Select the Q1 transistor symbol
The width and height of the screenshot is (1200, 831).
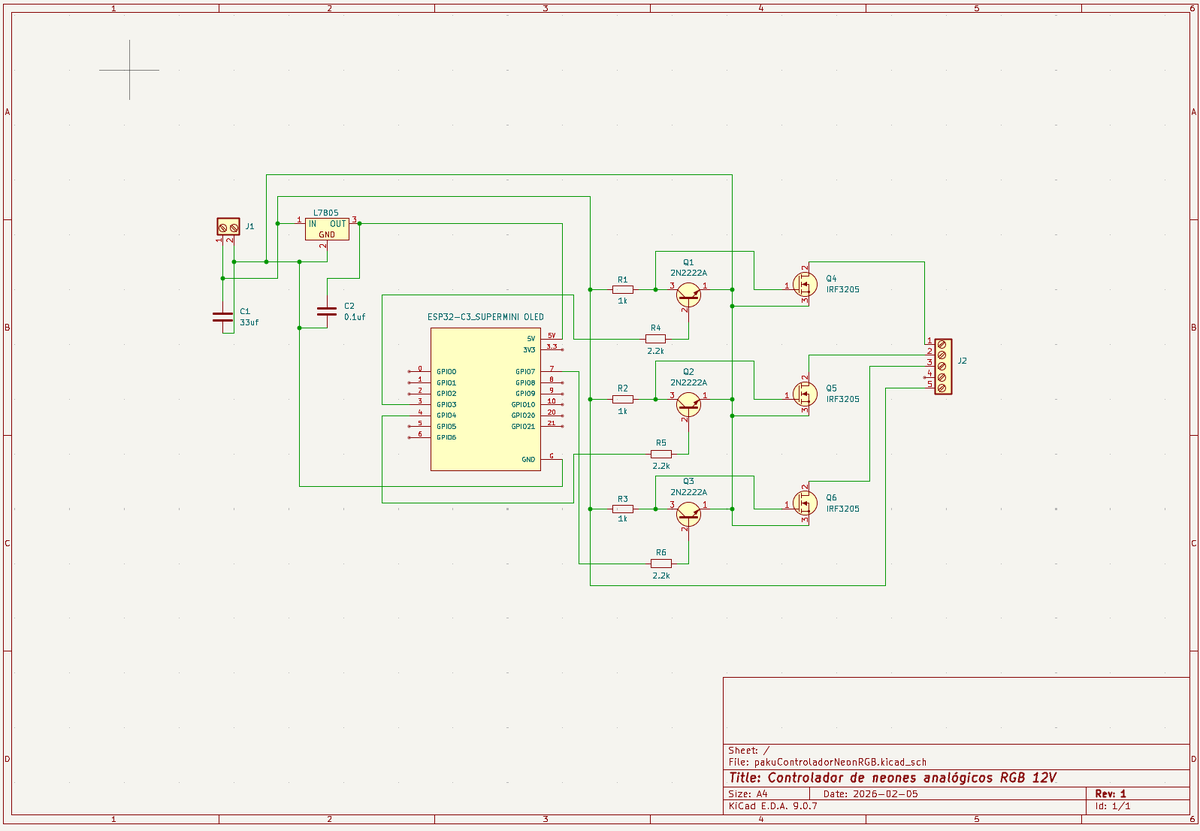[688, 293]
